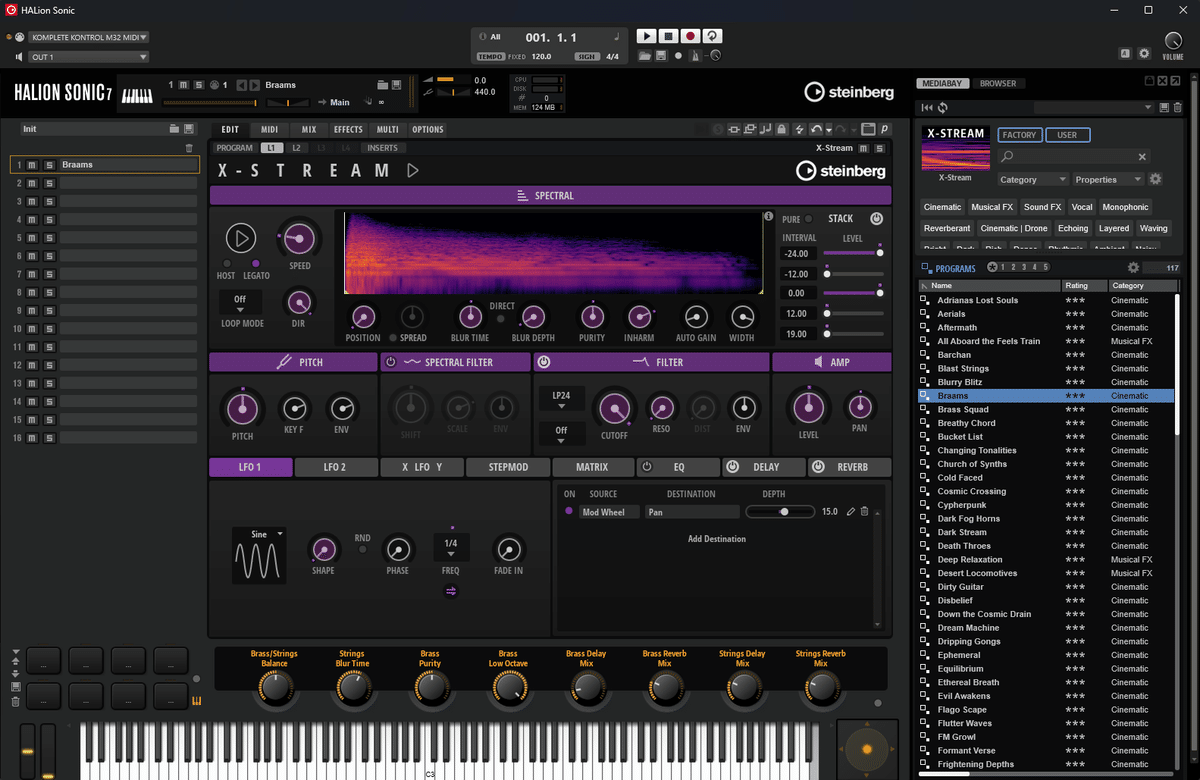Open the results list gear beside 117
The height and width of the screenshot is (780, 1200).
coord(1133,268)
